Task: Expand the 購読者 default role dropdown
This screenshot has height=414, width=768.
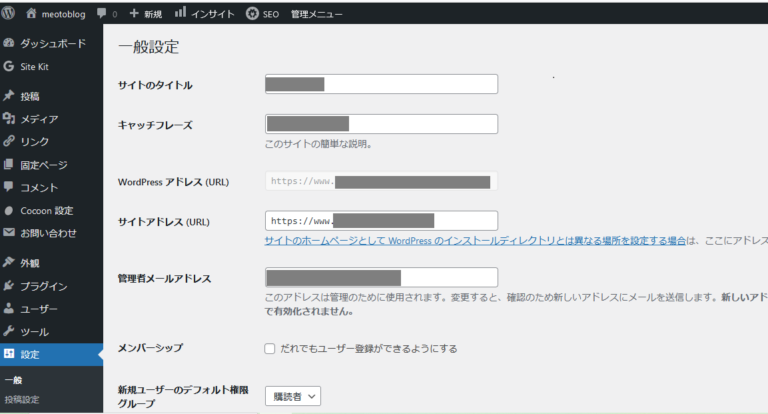Action: 293,397
